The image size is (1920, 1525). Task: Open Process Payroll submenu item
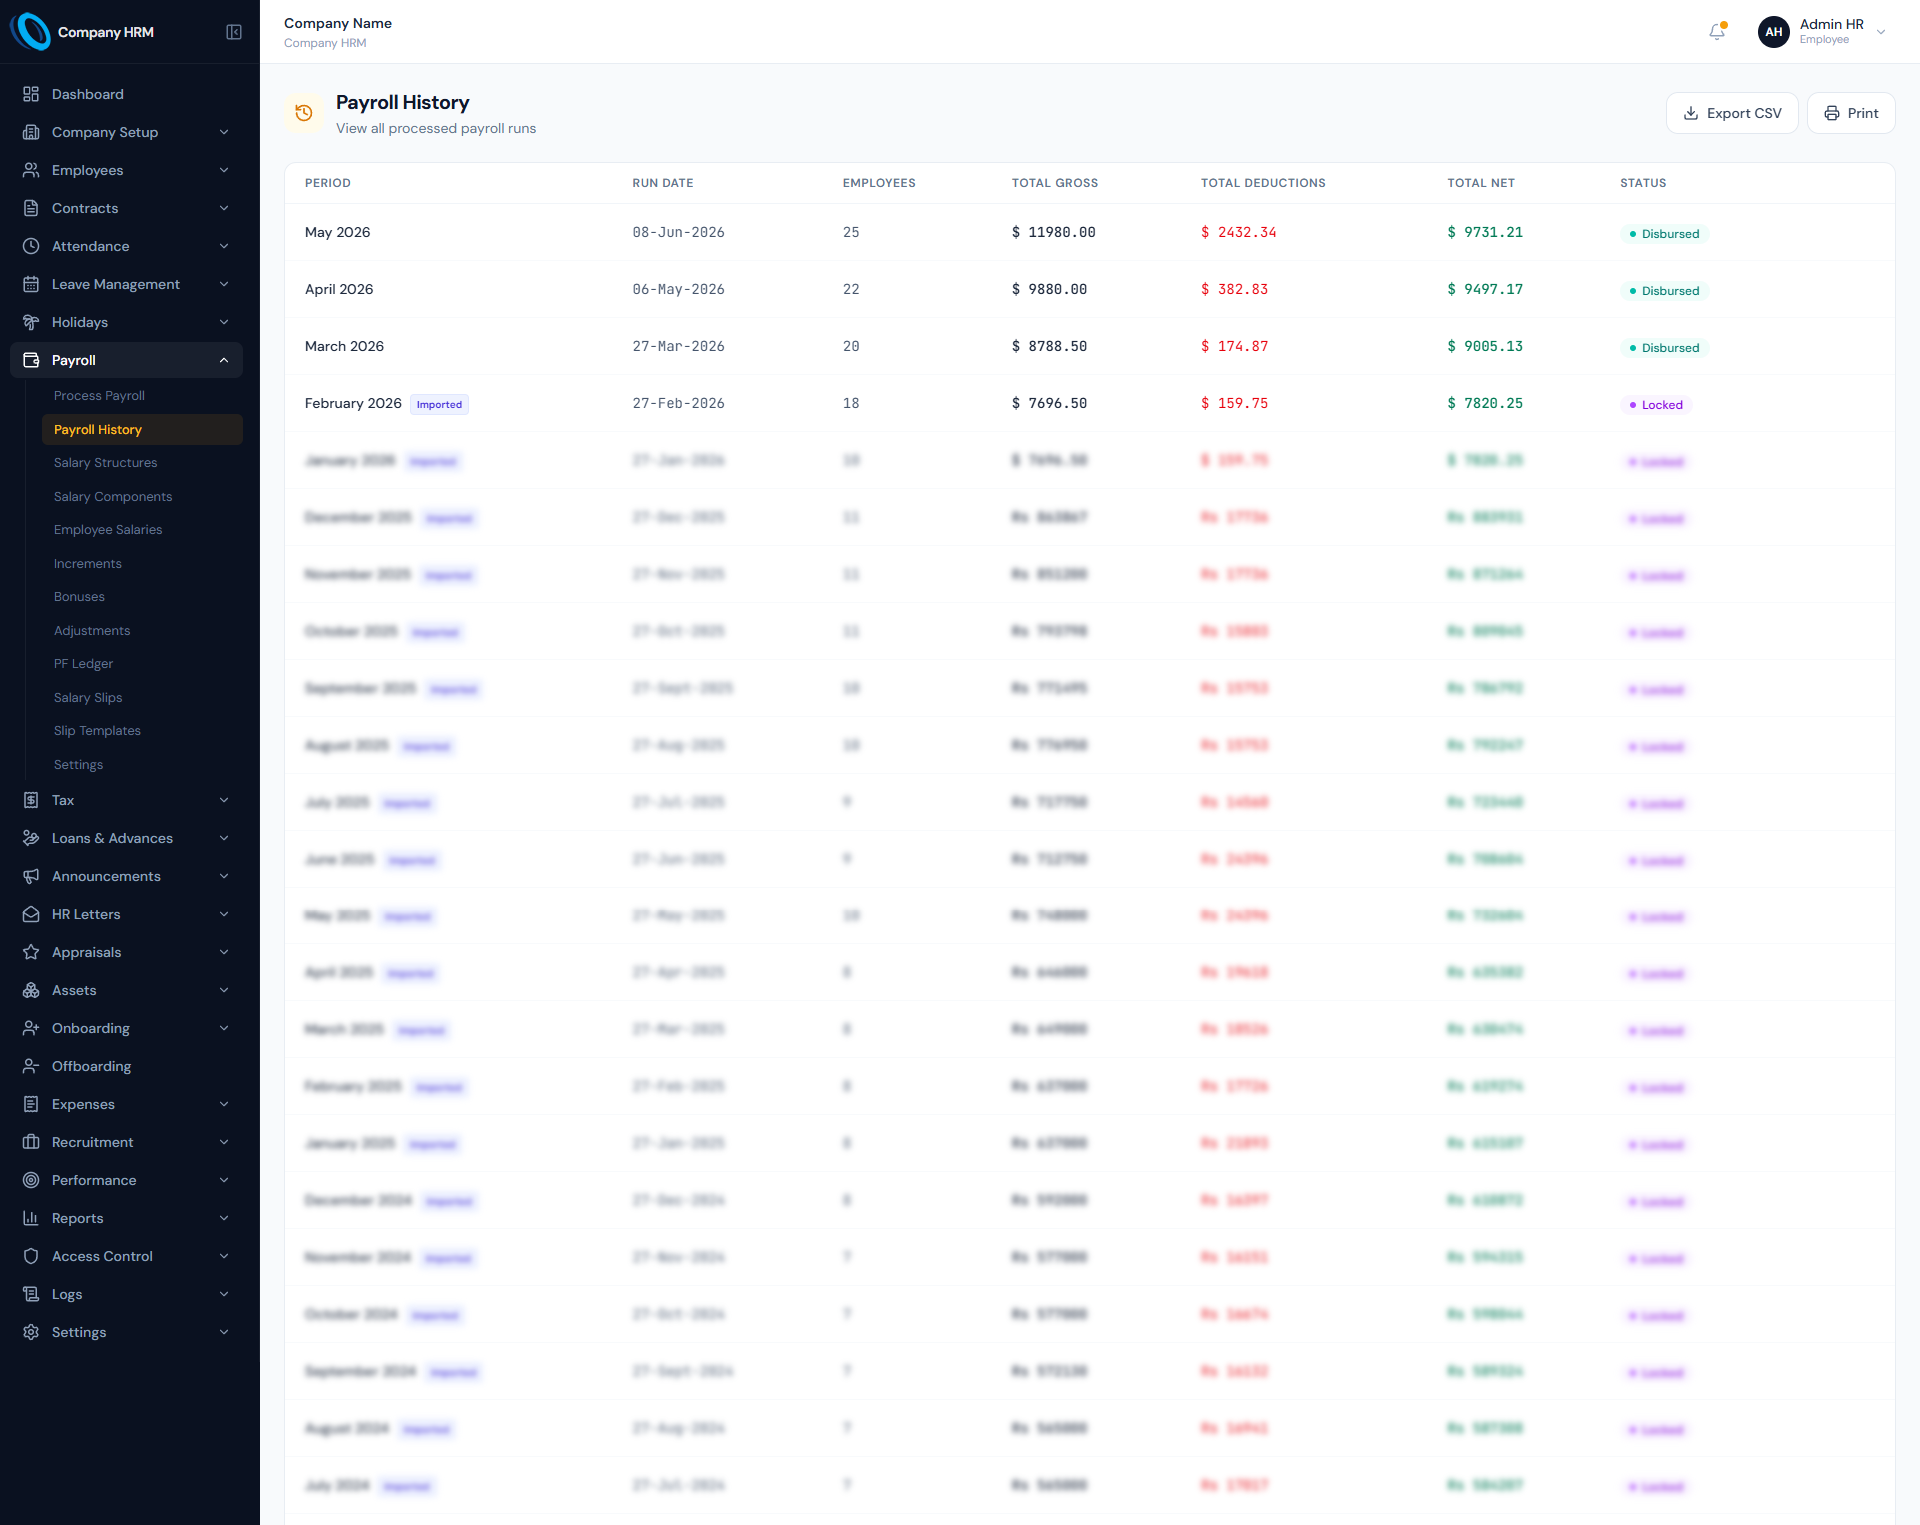(142, 396)
